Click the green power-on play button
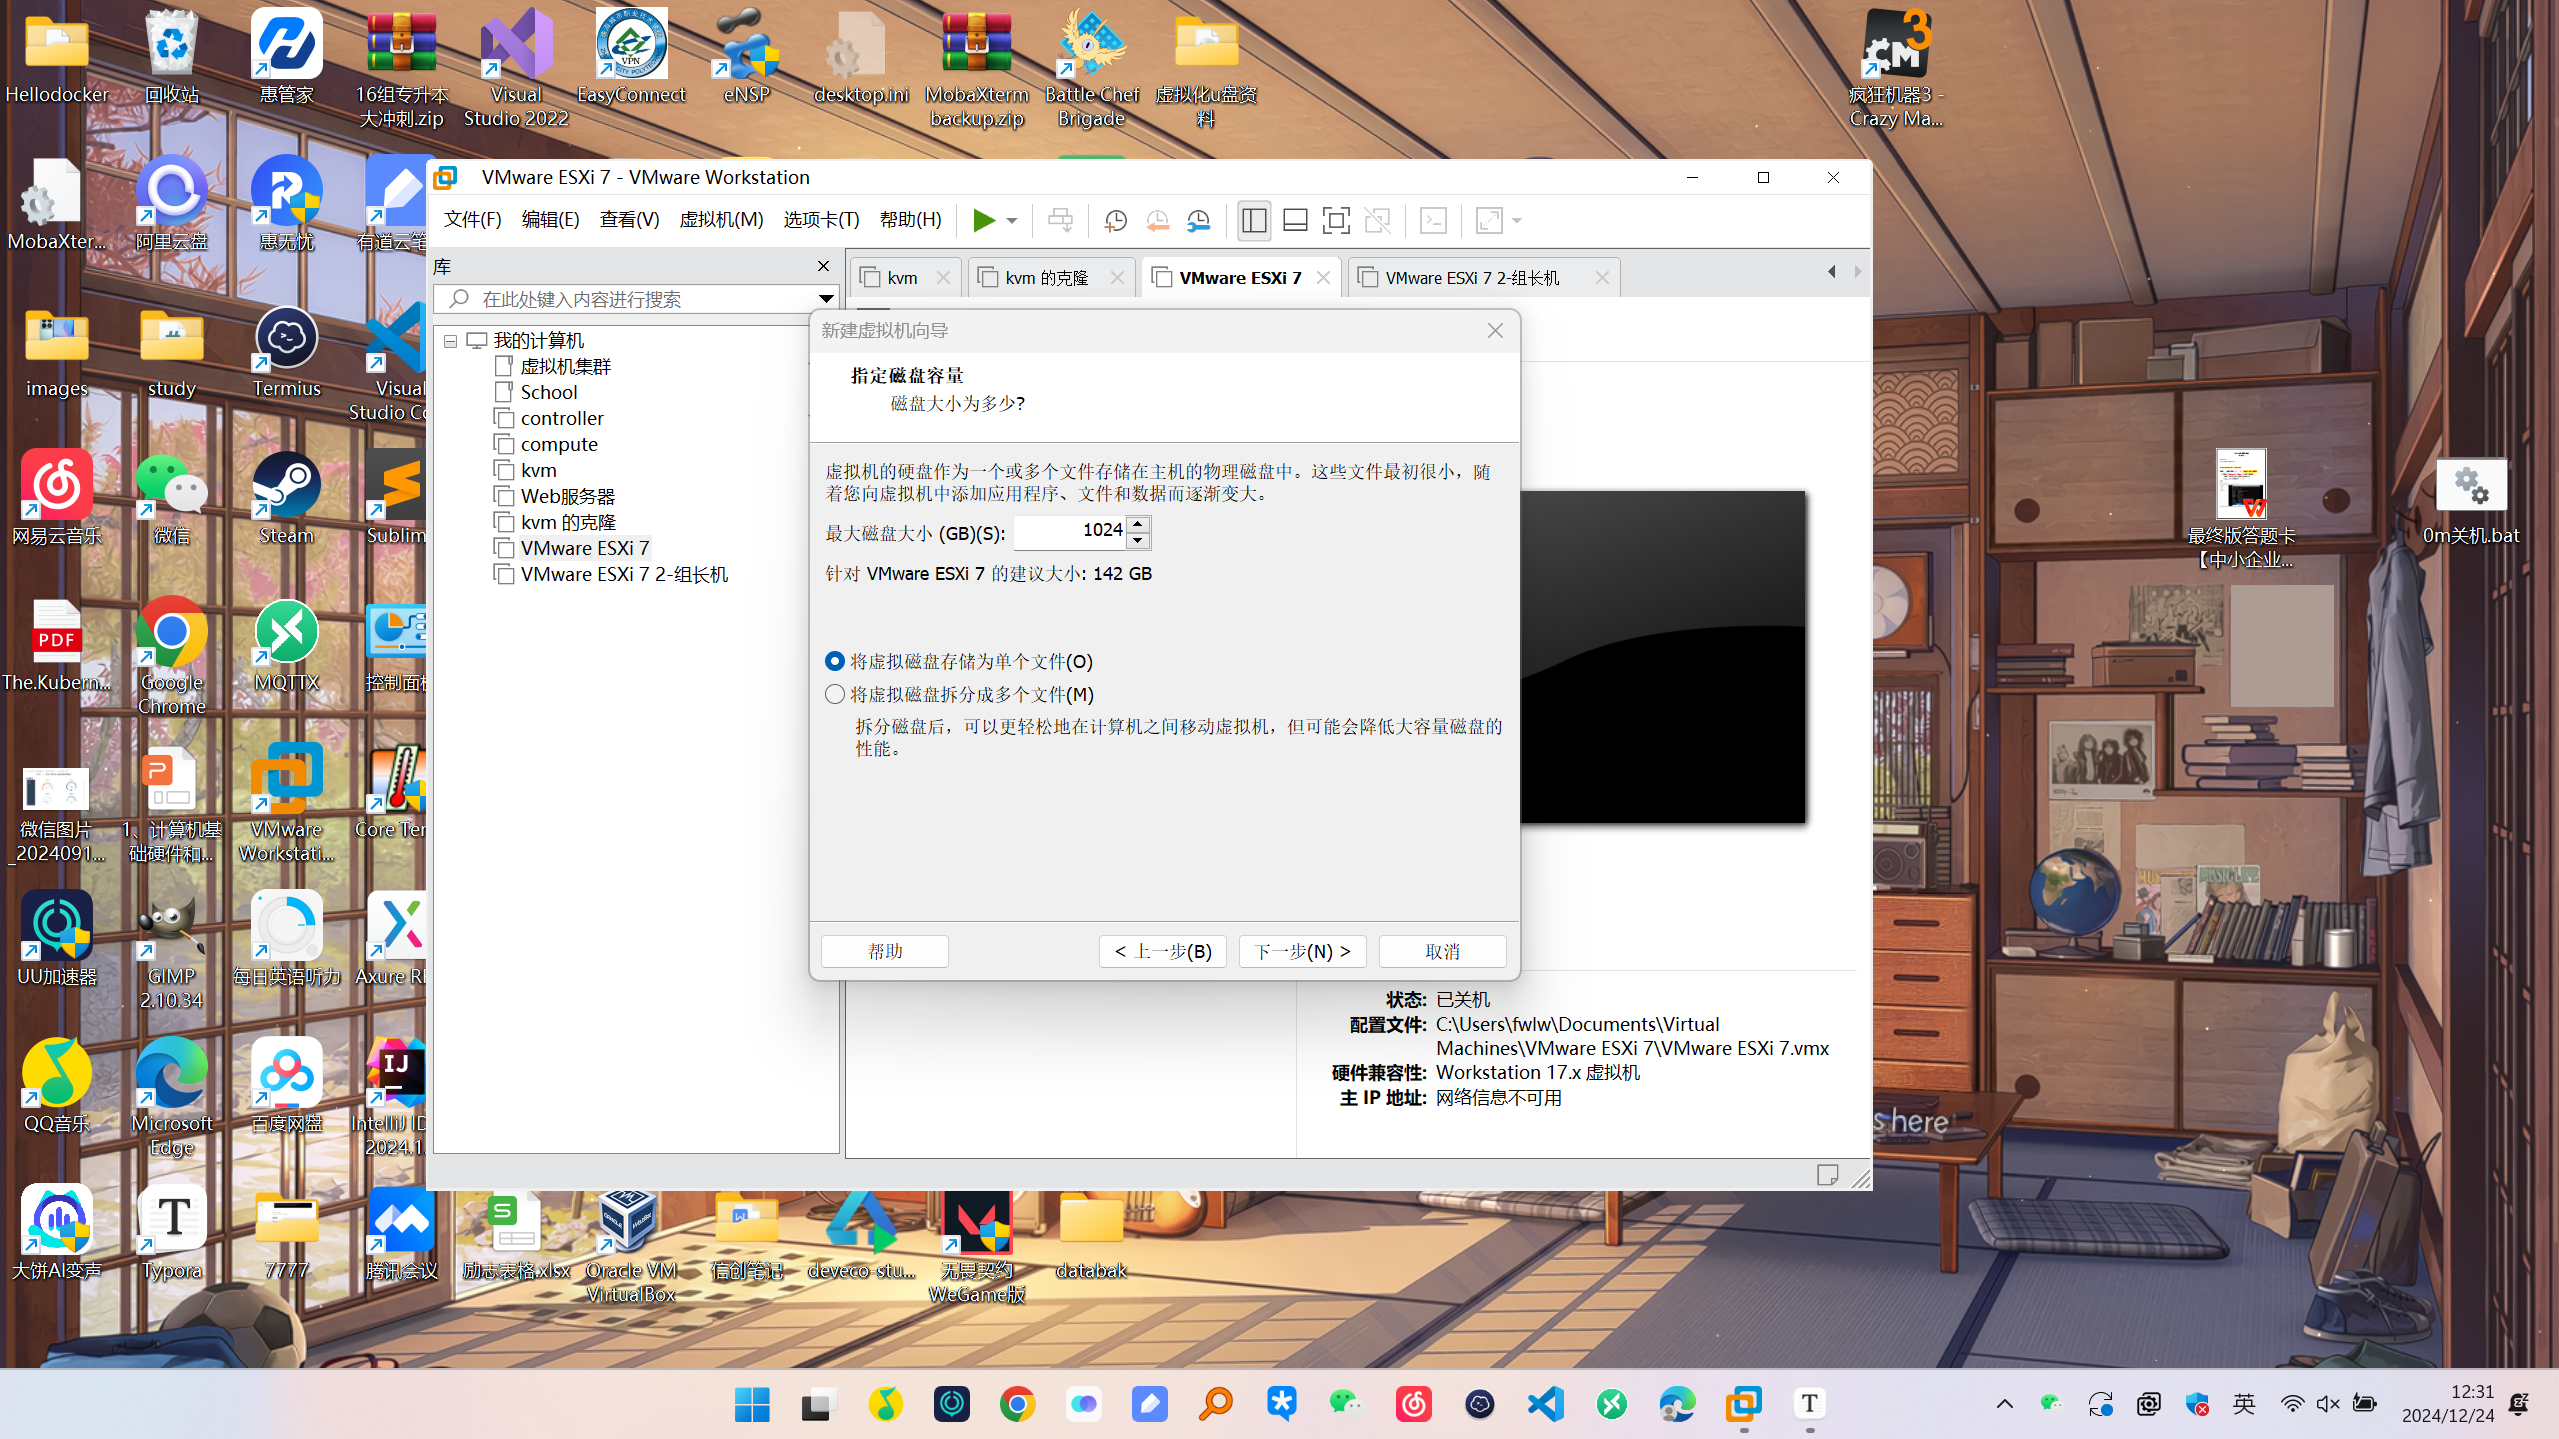Viewport: 2559px width, 1439px height. [983, 220]
